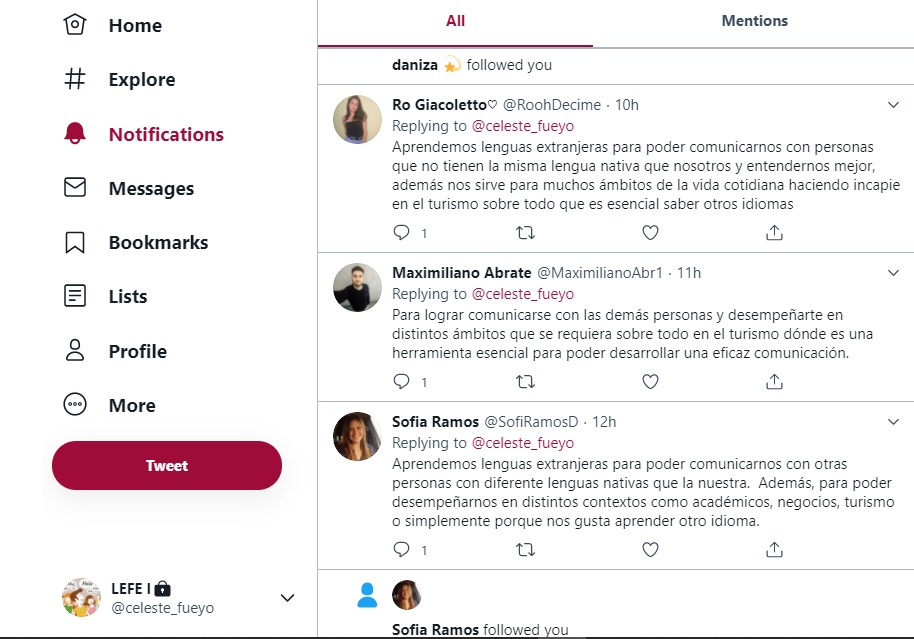The height and width of the screenshot is (639, 914).
Task: Expand the celeste_fueyo account switcher
Action: point(287,598)
